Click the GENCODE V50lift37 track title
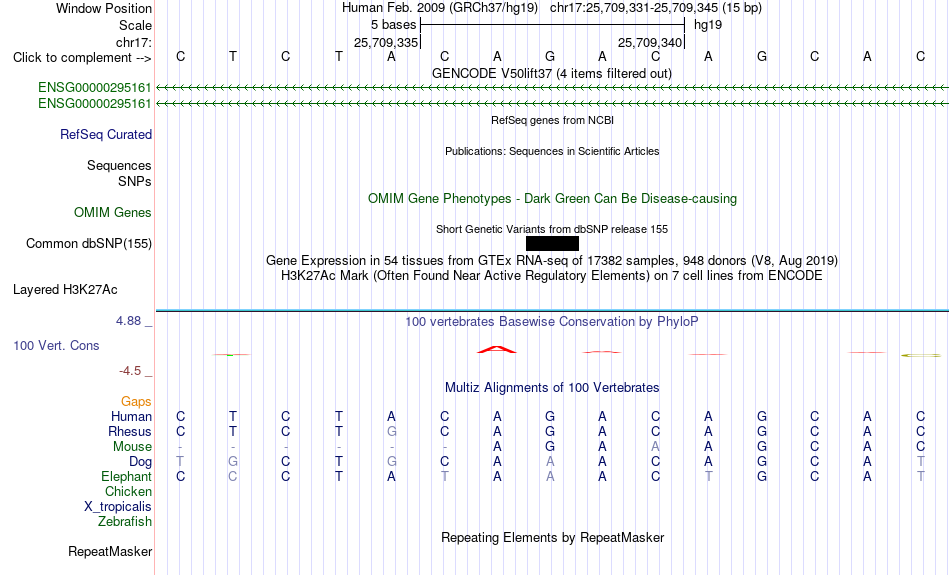This screenshot has height=575, width=950. [x=552, y=73]
